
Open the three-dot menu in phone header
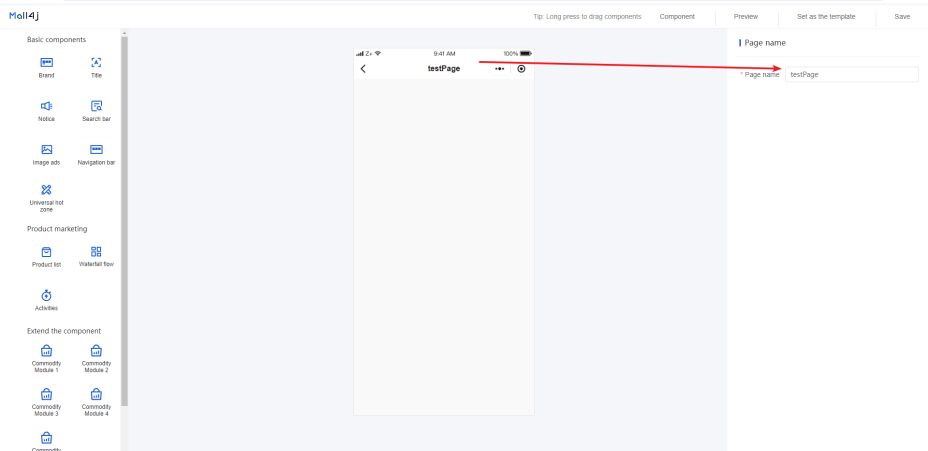500,69
